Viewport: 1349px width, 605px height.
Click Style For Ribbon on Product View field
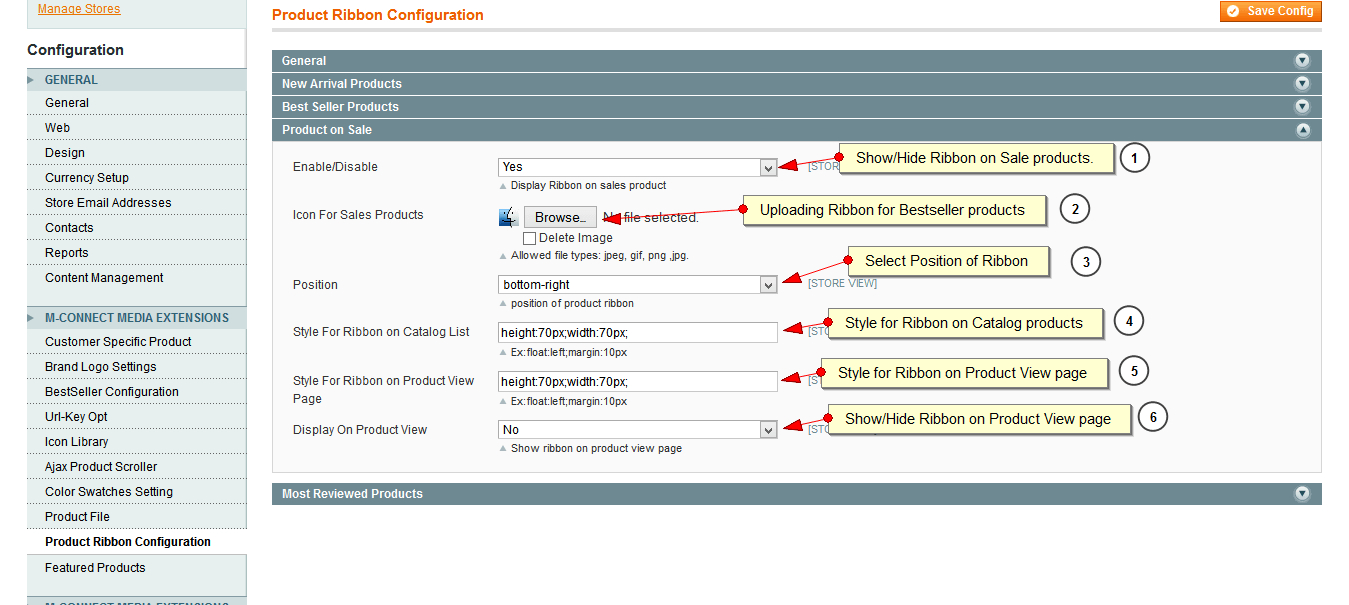[637, 381]
